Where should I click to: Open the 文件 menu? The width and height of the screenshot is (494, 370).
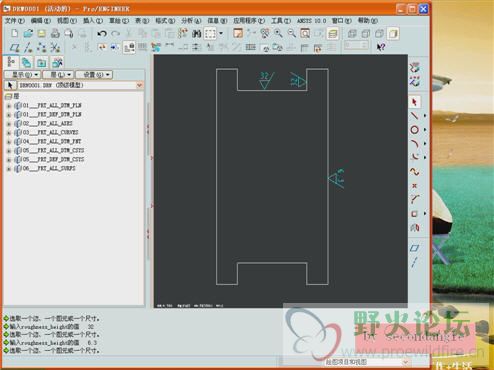pos(15,21)
